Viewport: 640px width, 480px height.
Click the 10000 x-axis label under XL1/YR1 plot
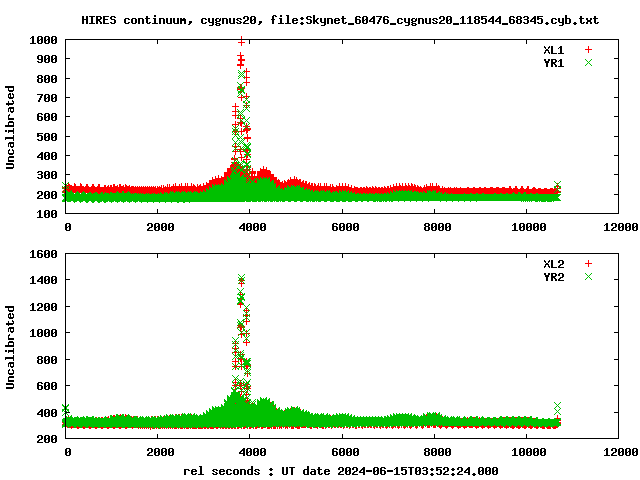click(x=529, y=227)
